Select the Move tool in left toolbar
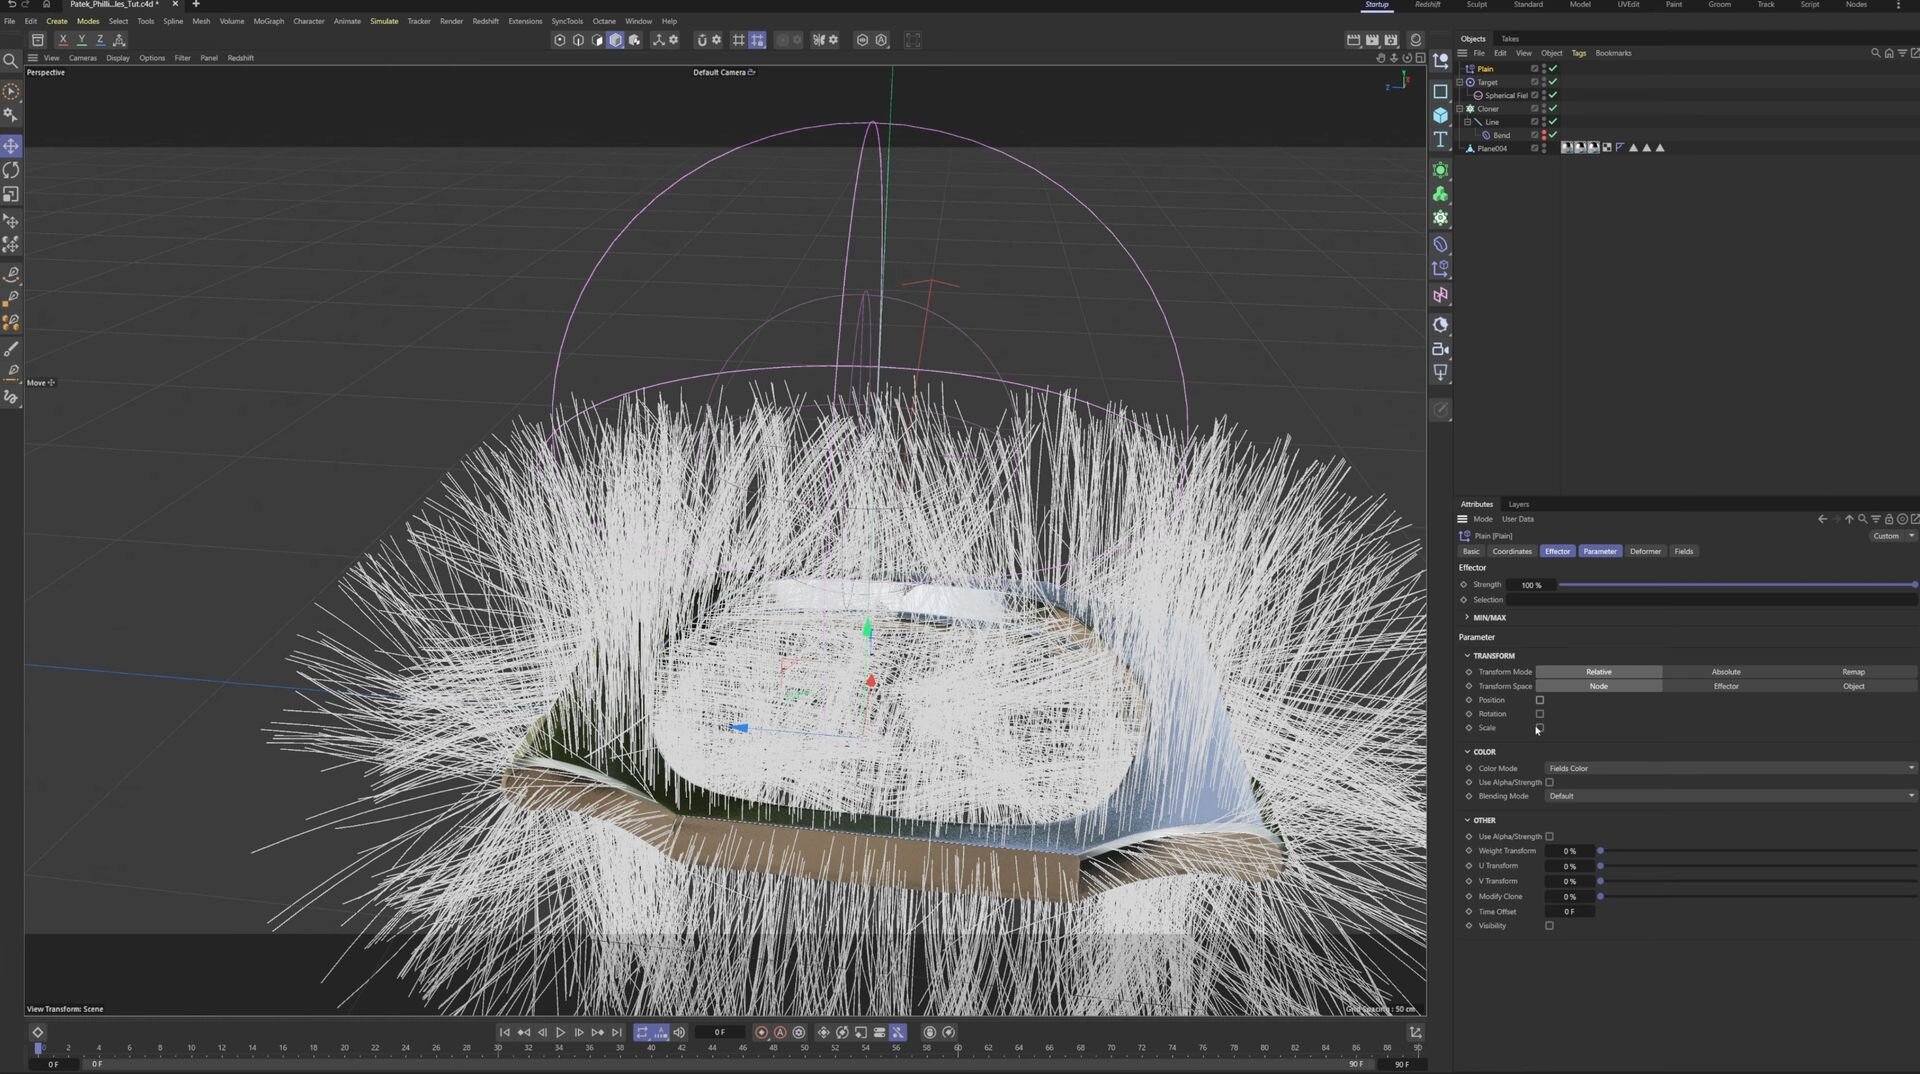Viewport: 1920px width, 1074px height. 11,146
